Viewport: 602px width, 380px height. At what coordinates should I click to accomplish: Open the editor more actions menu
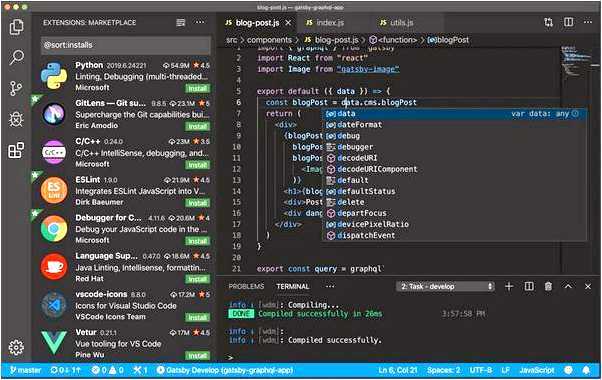[588, 22]
